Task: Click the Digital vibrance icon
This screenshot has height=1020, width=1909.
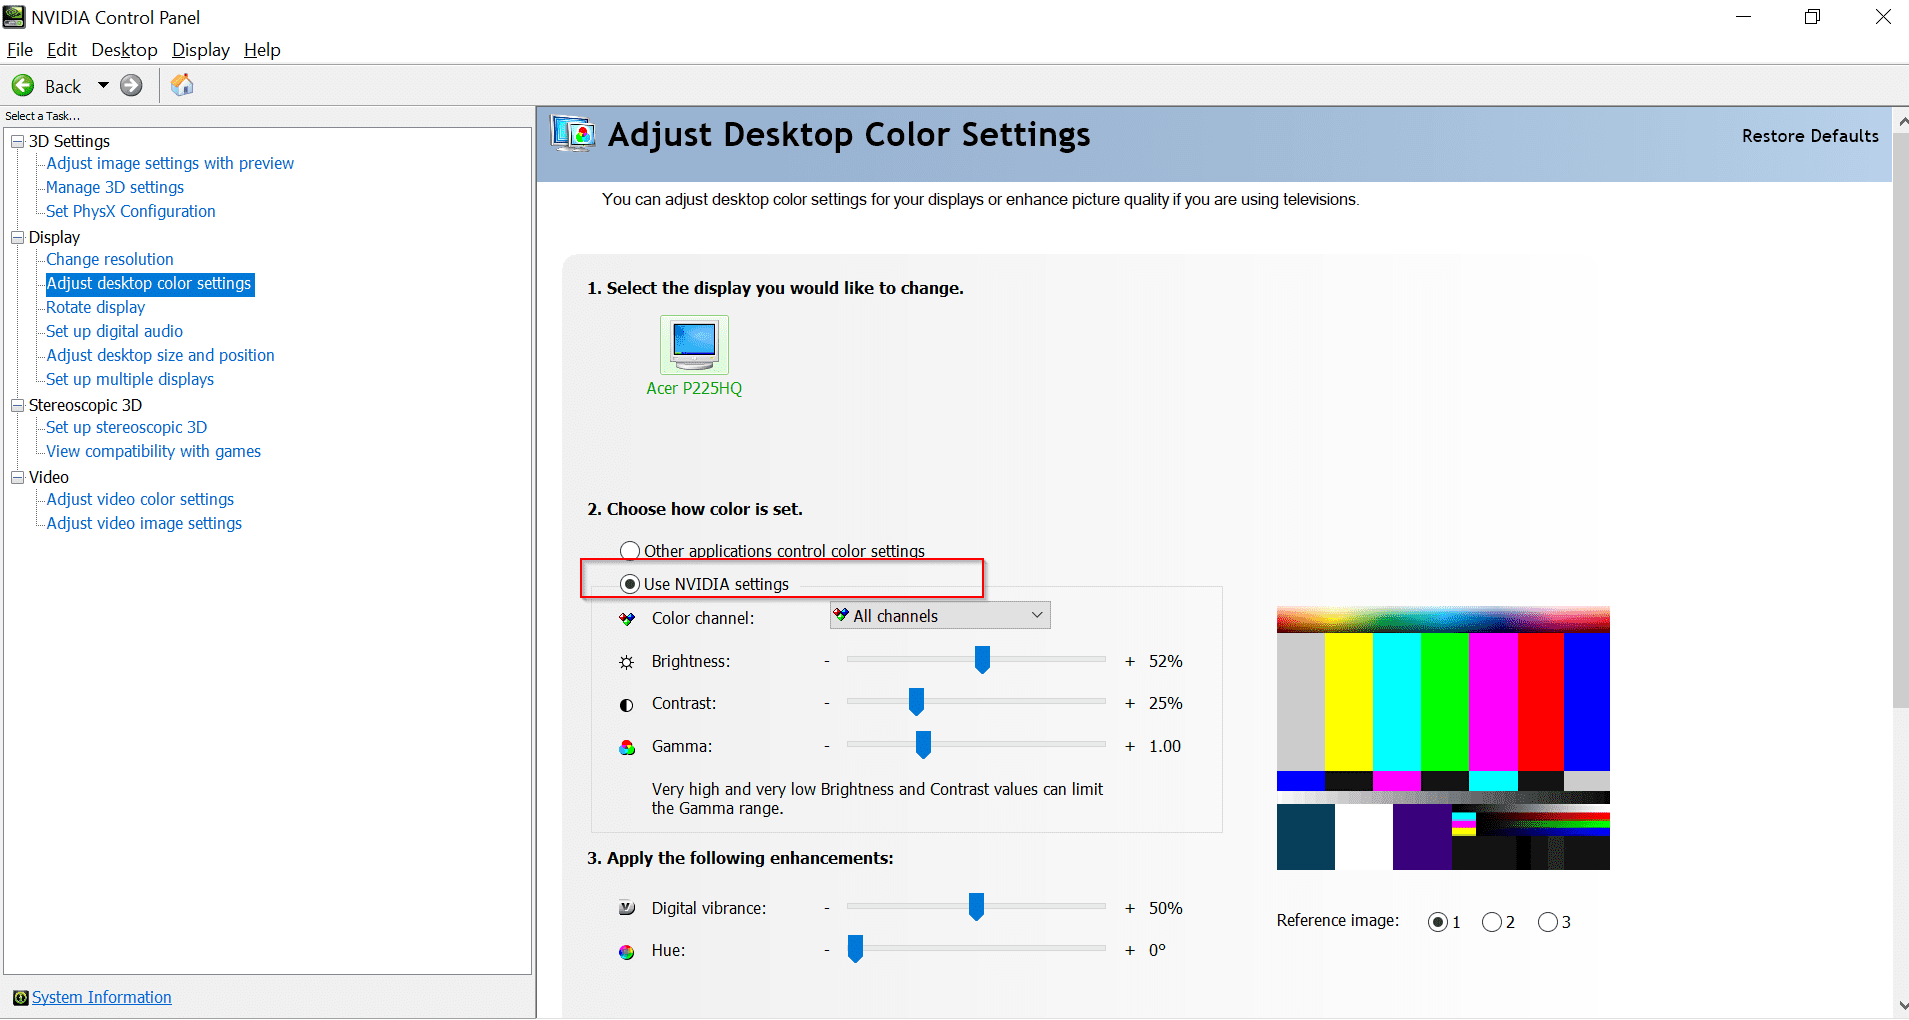Action: click(x=627, y=908)
